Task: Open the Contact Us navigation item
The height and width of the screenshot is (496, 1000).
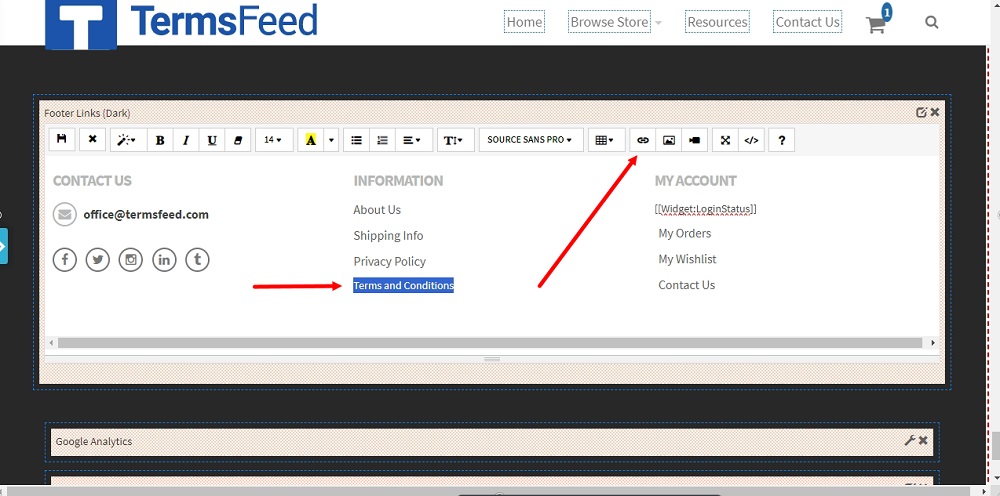Action: coord(807,22)
